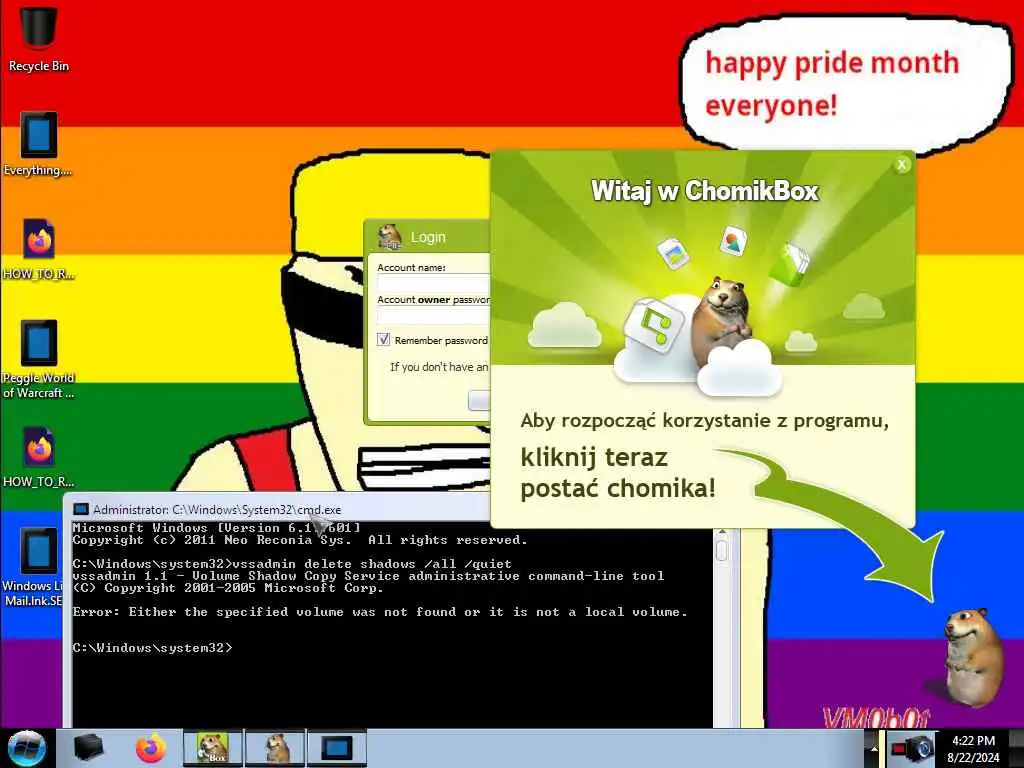Viewport: 1024px width, 768px height.
Task: Click the cmd.exe title bar icon
Action: coord(81,509)
